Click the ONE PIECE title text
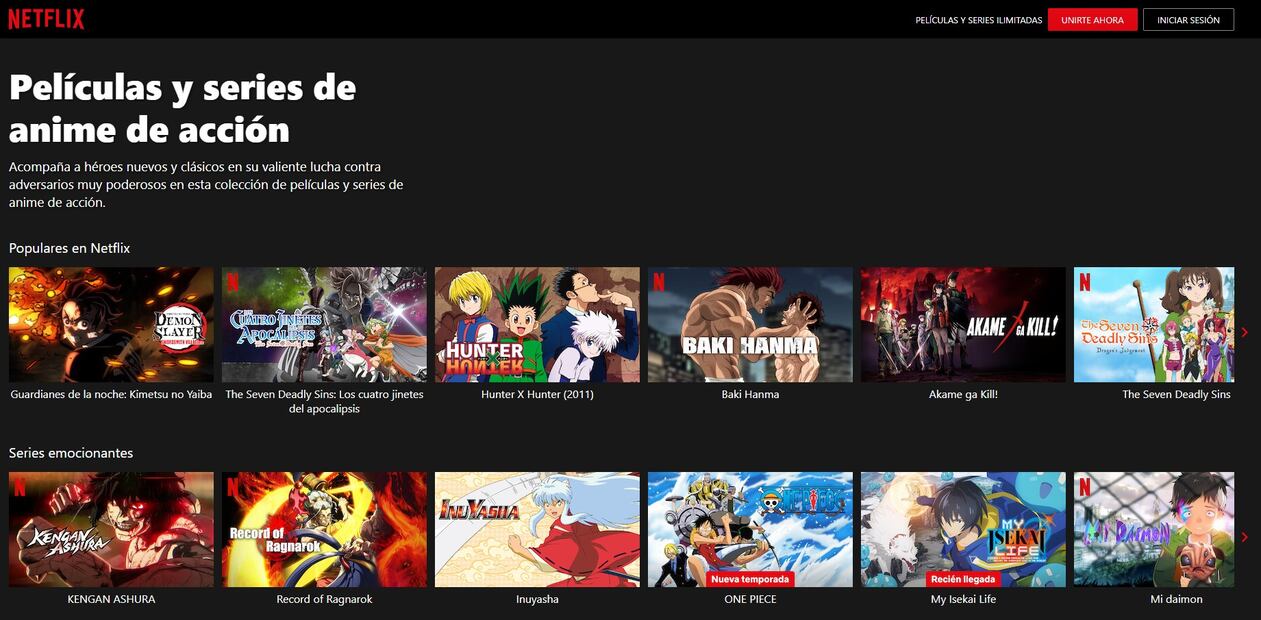This screenshot has height=620, width=1261. [750, 599]
